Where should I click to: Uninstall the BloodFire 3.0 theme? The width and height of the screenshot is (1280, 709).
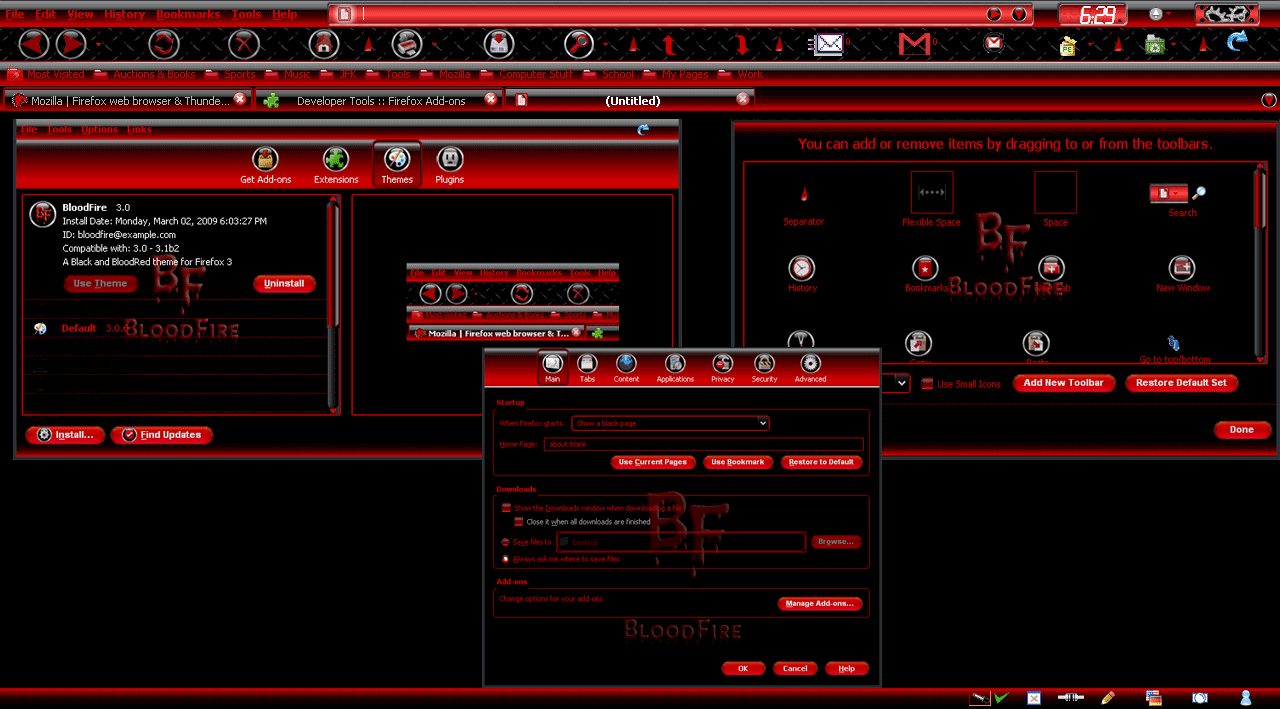pyautogui.click(x=284, y=283)
